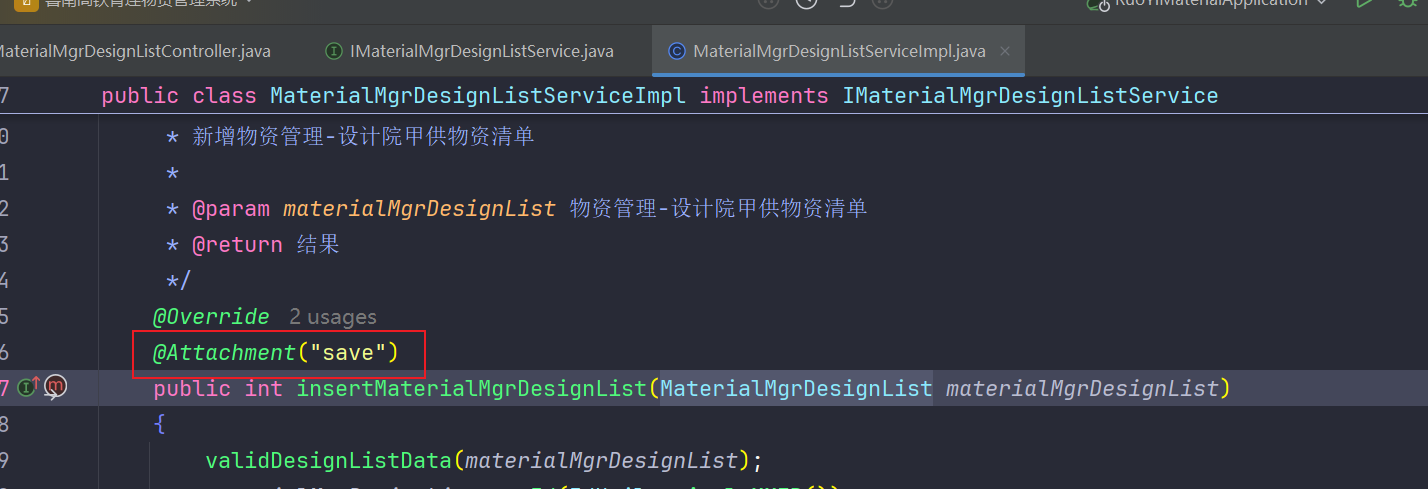The height and width of the screenshot is (489, 1428).
Task: Click the MaterialMgrDesignList parameter type
Action: [796, 388]
